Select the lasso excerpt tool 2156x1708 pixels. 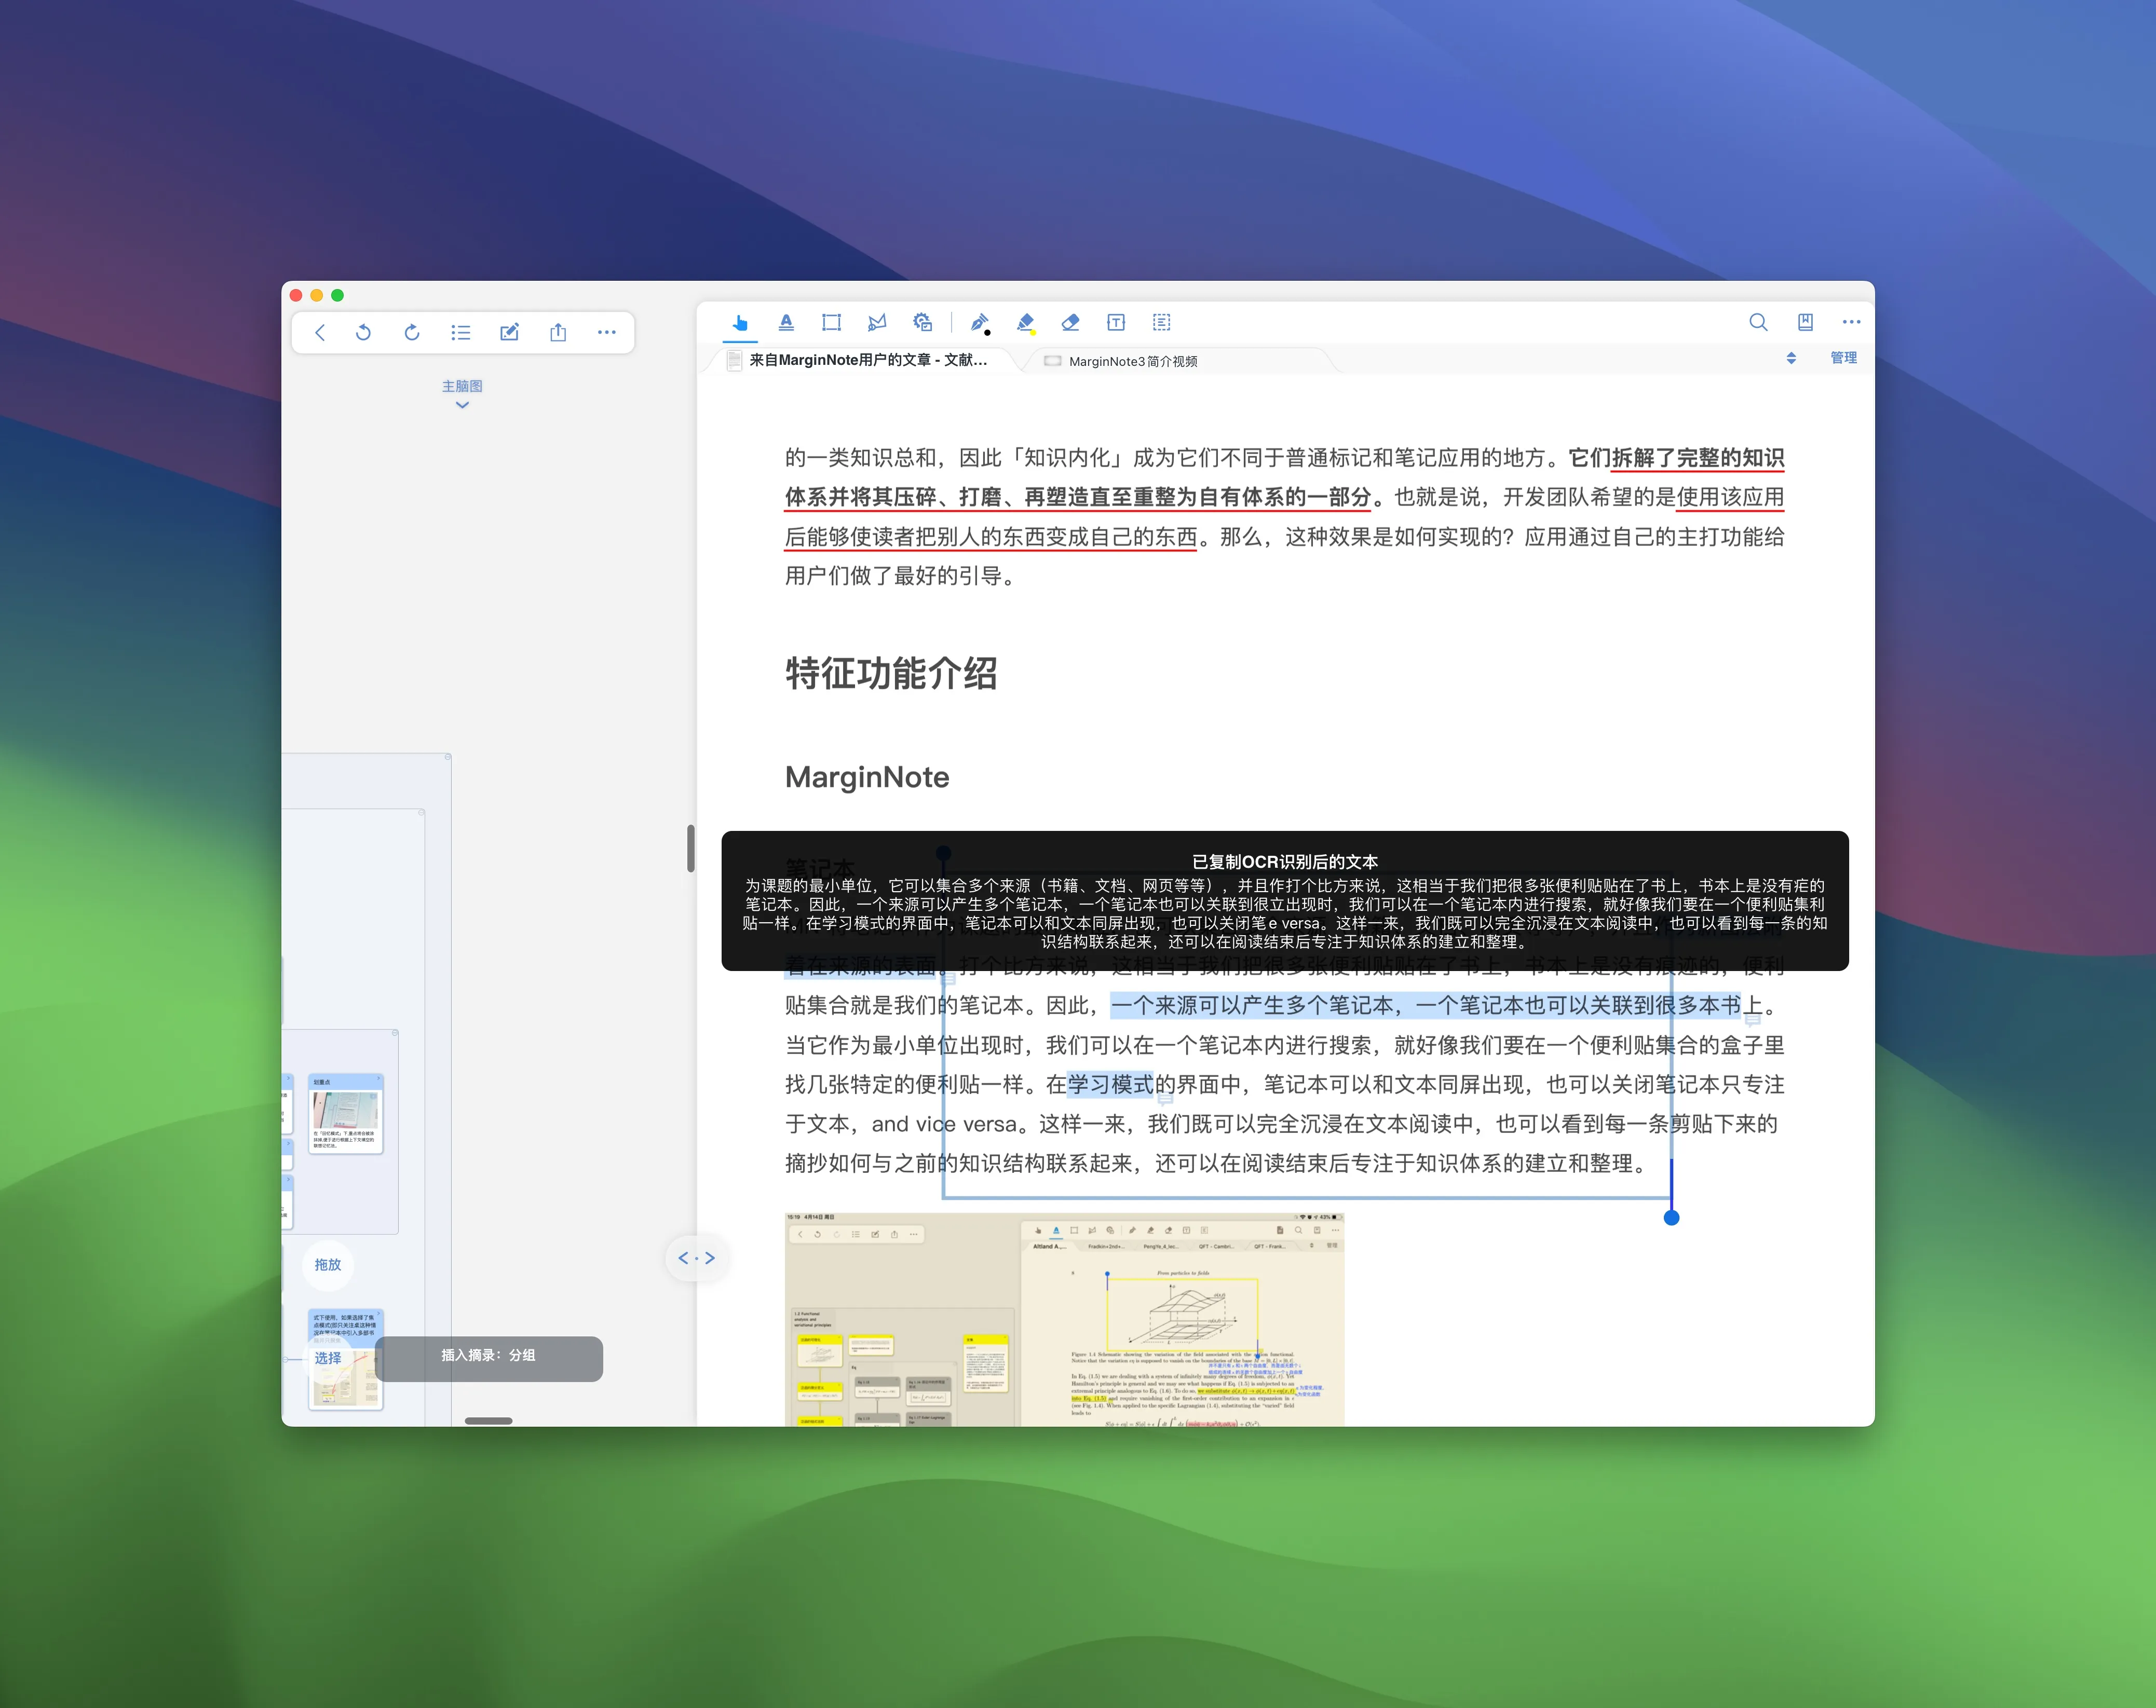click(x=877, y=322)
